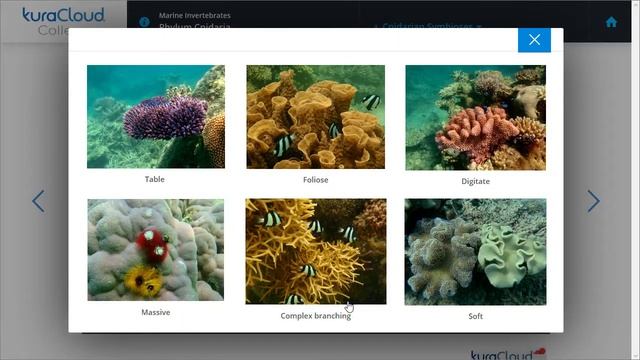Close the coral image gallery popup

click(x=534, y=40)
